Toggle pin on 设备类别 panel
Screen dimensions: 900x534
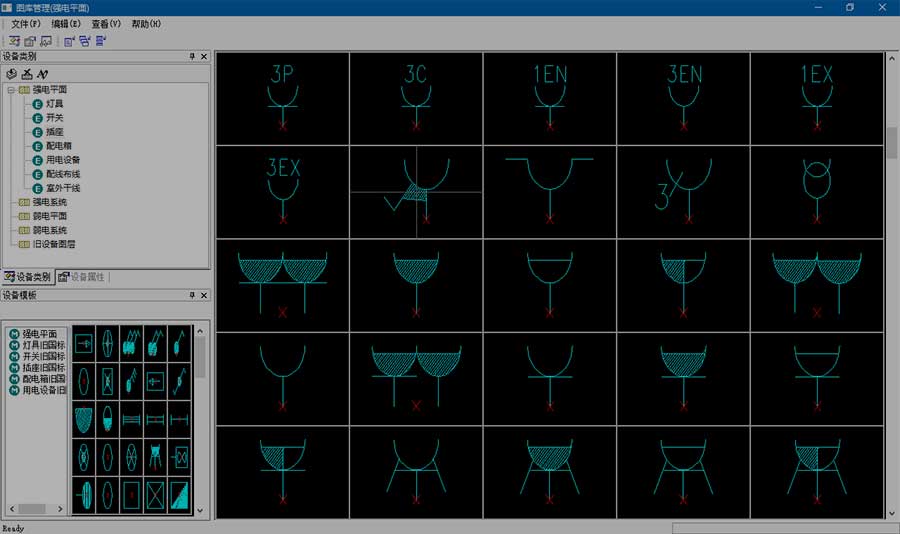(192, 56)
